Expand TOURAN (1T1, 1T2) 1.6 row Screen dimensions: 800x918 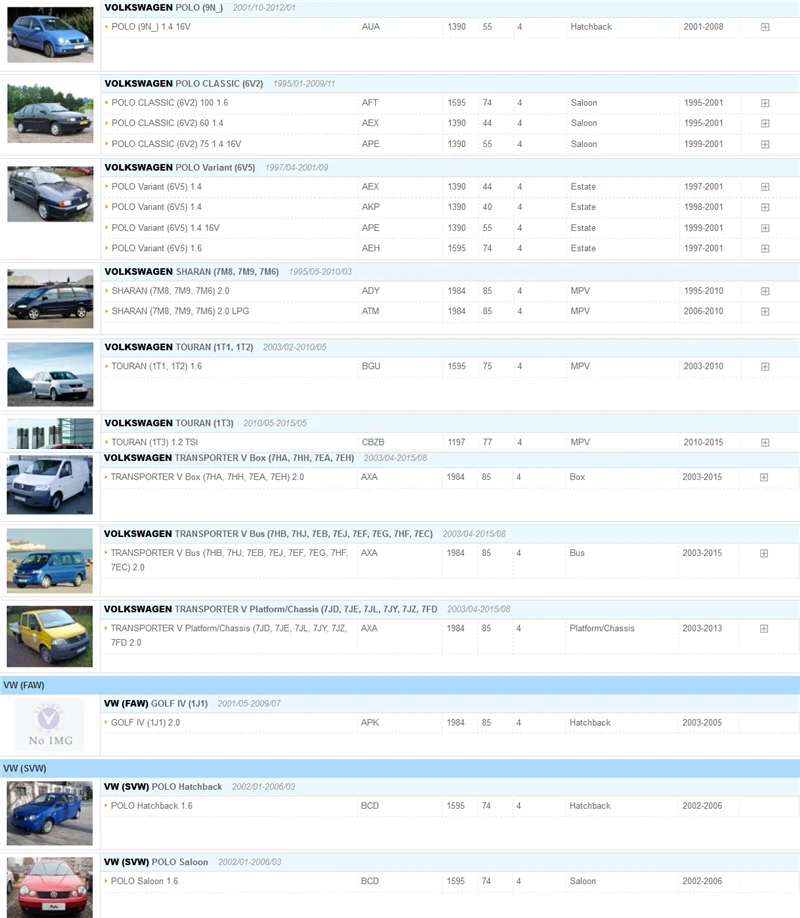[765, 366]
